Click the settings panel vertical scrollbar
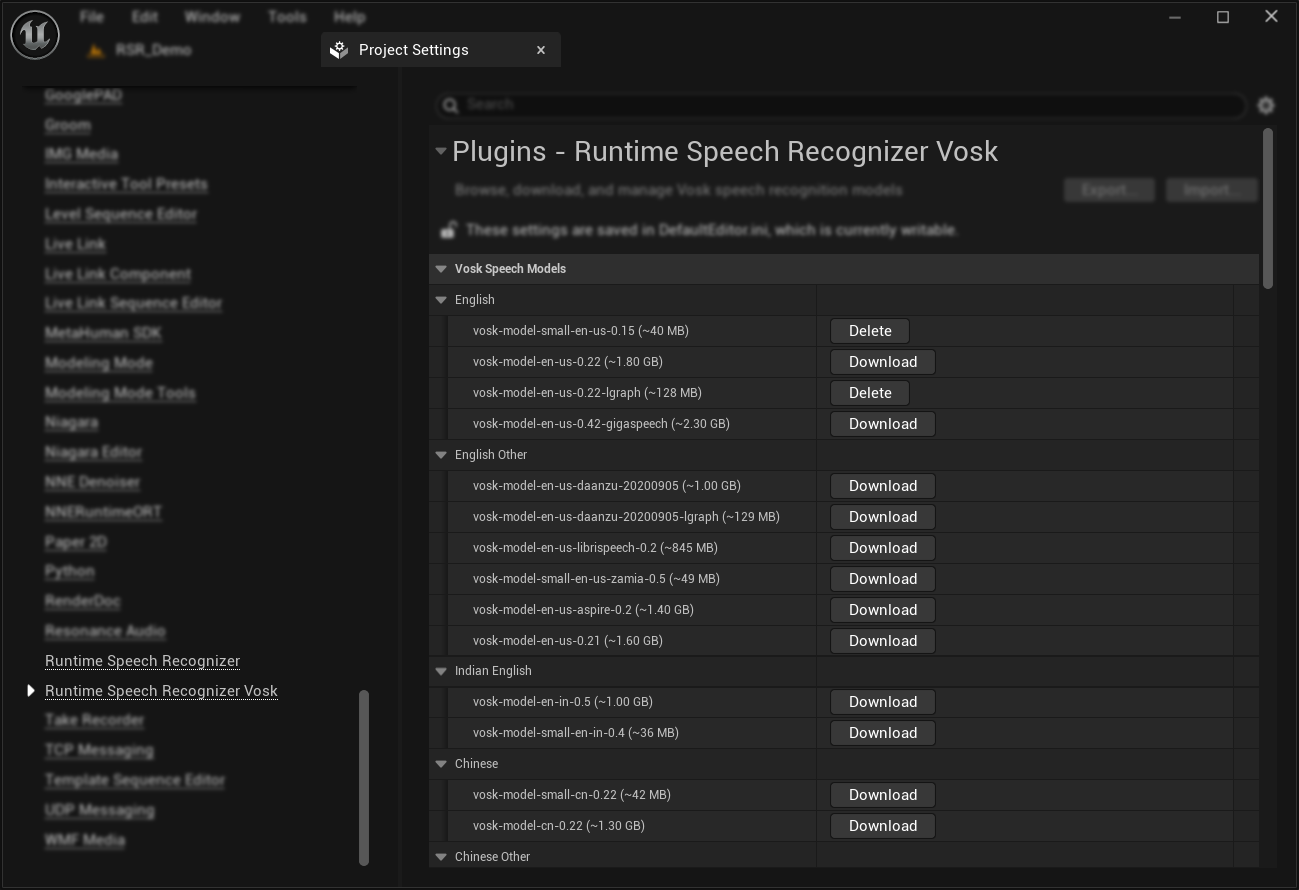Image resolution: width=1299 pixels, height=890 pixels. click(1268, 209)
